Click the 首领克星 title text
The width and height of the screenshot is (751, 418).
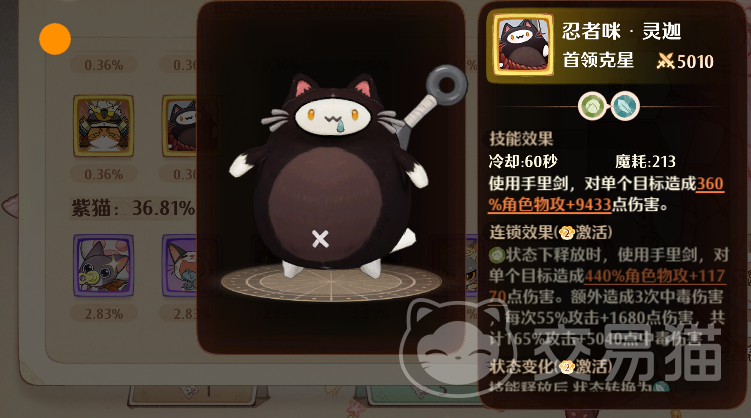pos(598,60)
